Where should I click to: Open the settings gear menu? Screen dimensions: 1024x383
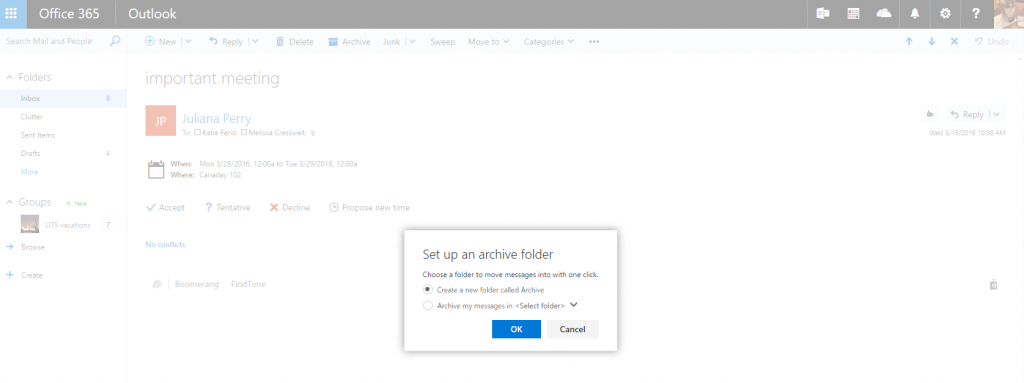point(945,14)
